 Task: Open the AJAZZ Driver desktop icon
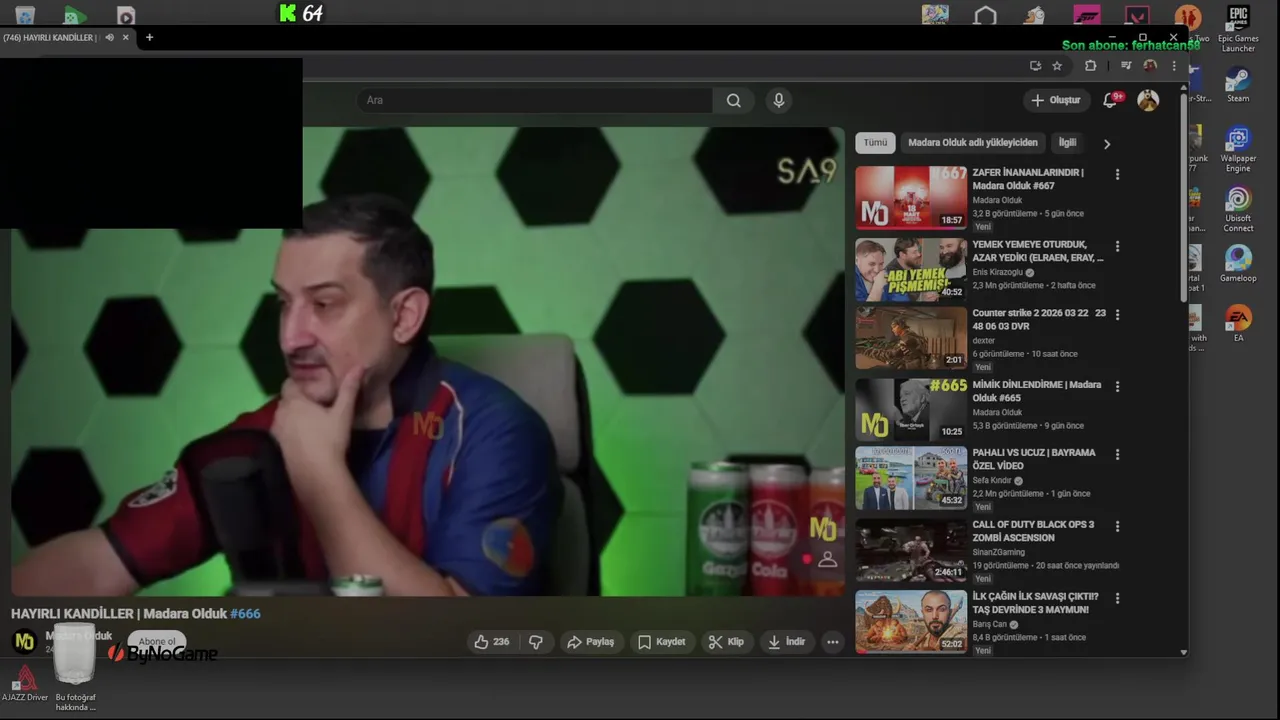click(x=24, y=684)
